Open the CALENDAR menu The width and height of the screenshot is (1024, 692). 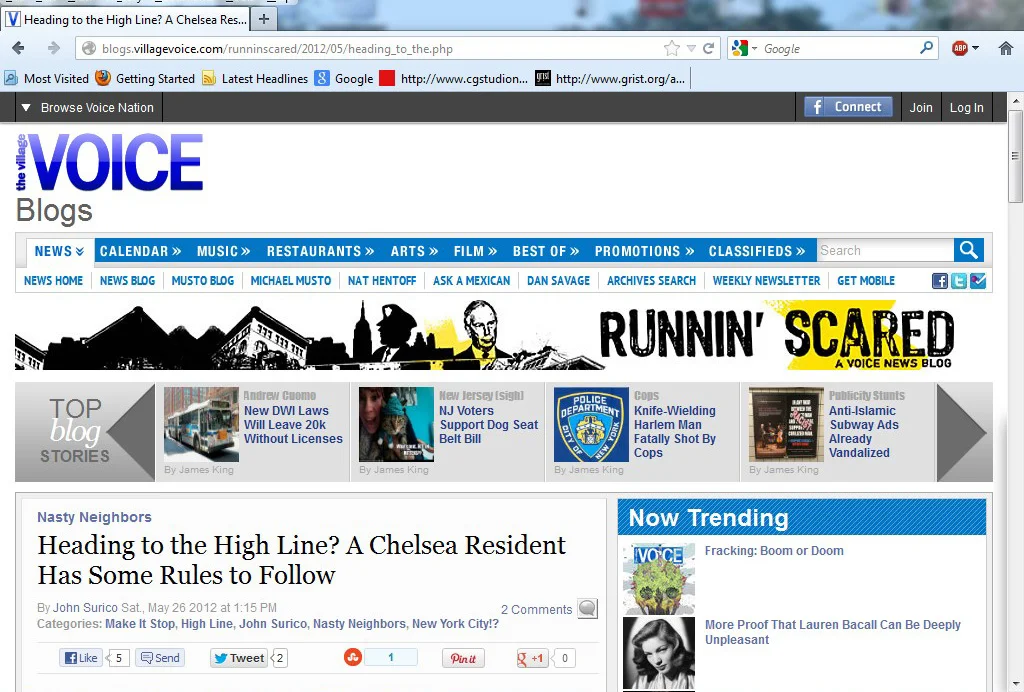point(140,251)
